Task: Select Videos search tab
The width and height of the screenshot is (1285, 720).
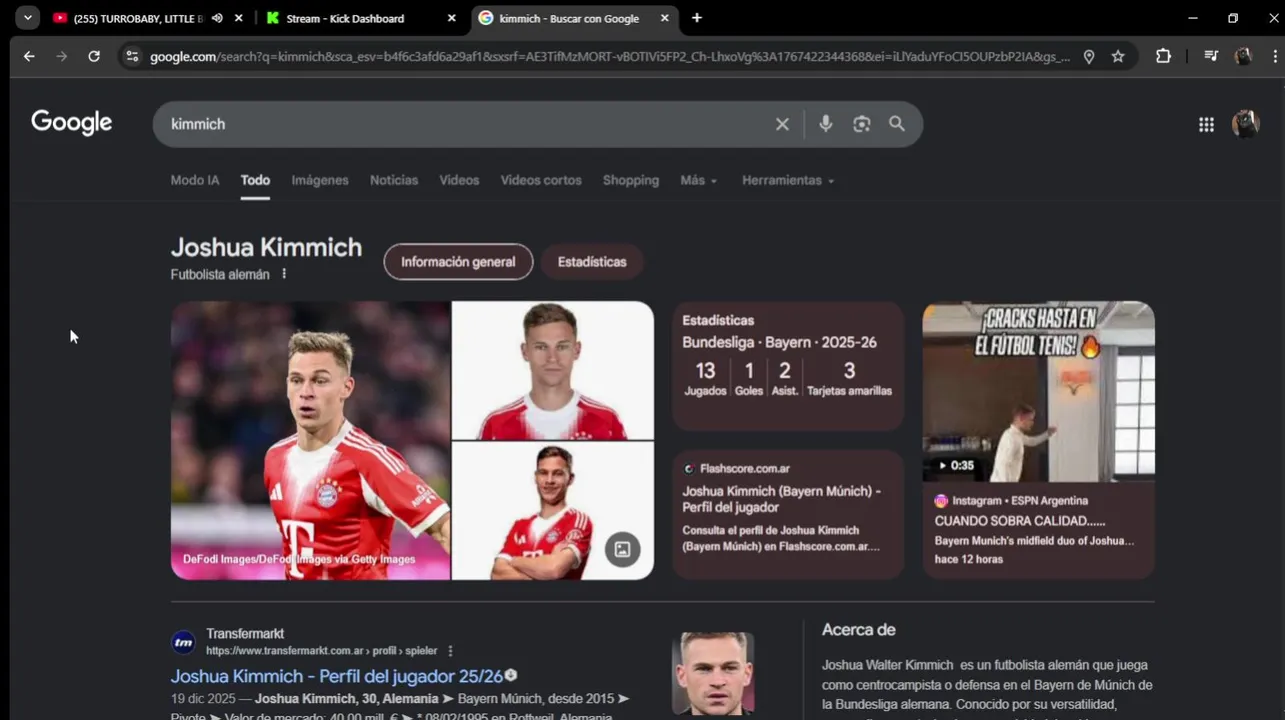Action: [x=459, y=180]
